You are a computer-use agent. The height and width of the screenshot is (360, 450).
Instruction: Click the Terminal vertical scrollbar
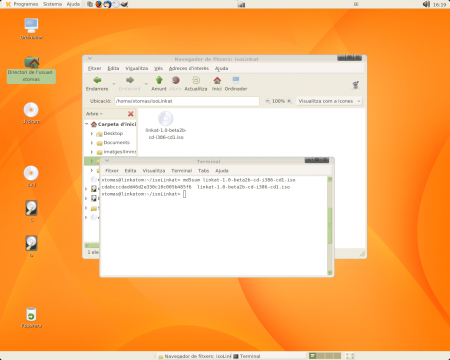[x=330, y=226]
